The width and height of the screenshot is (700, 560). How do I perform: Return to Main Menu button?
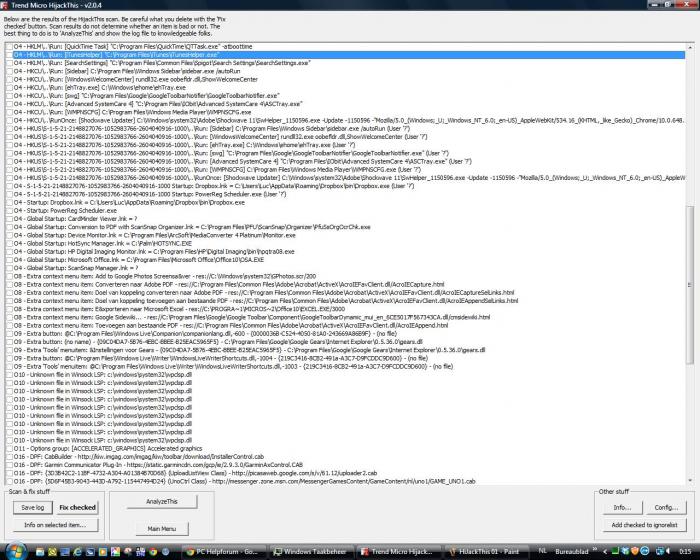pos(162,529)
